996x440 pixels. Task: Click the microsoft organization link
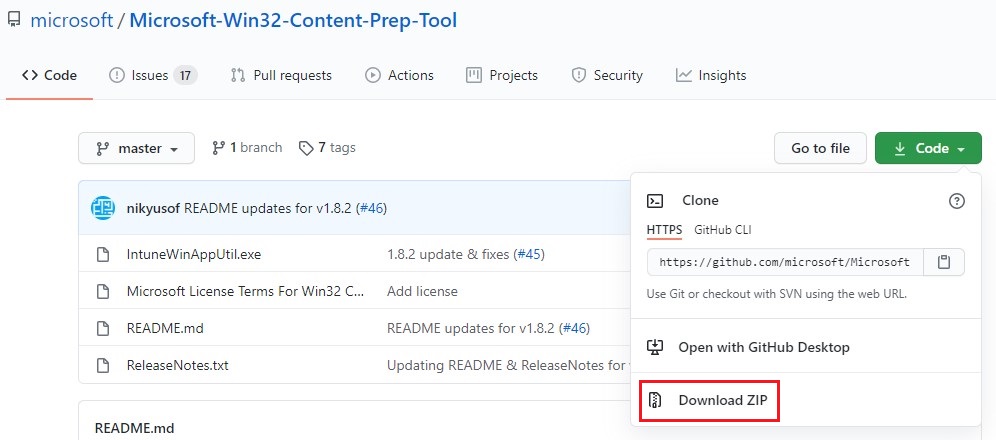point(72,20)
